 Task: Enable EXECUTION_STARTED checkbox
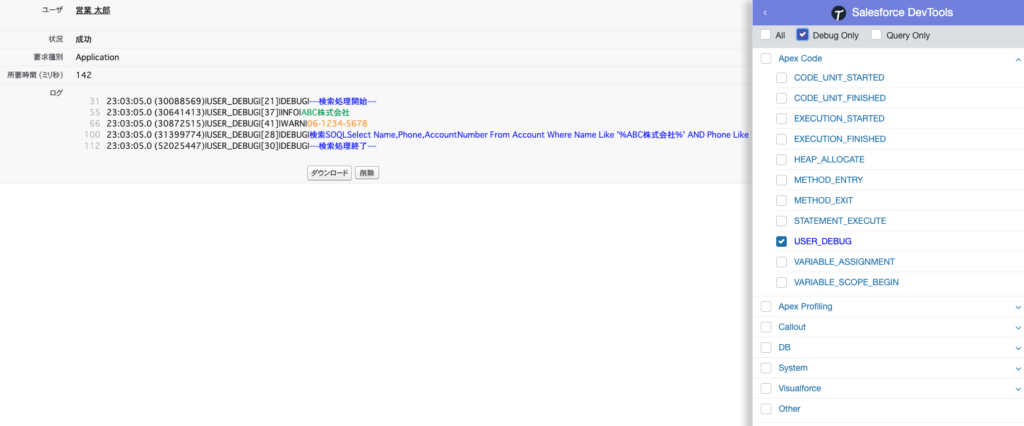point(781,119)
